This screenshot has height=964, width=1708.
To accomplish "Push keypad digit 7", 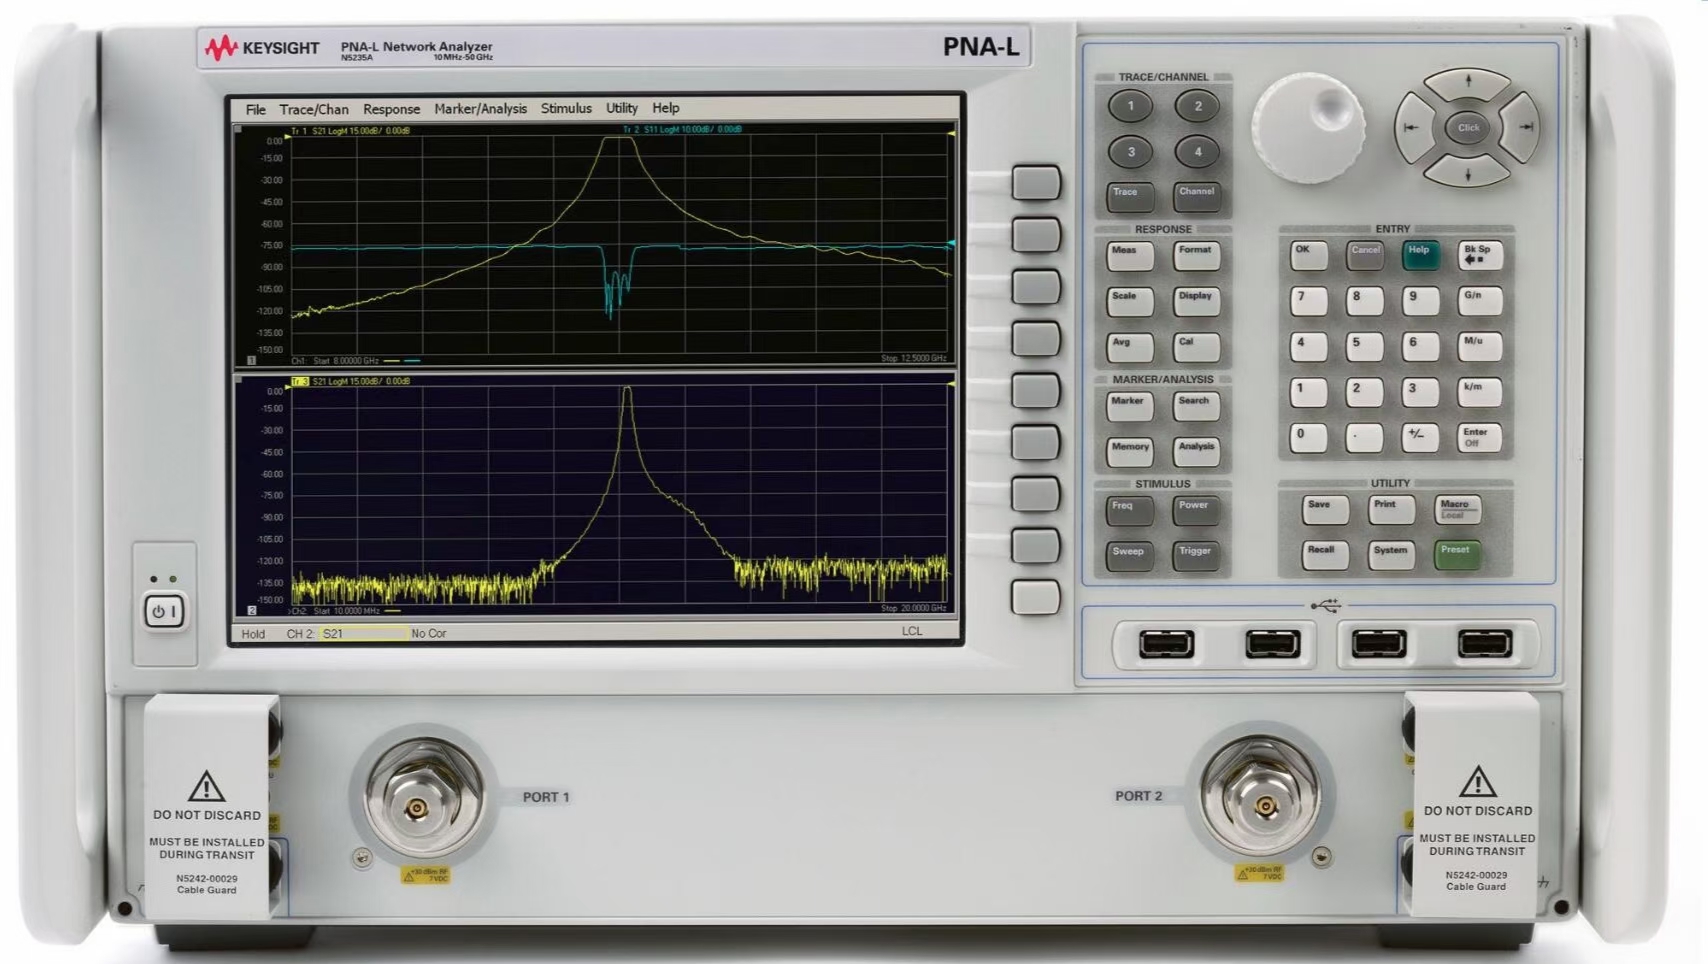I will [x=1308, y=301].
